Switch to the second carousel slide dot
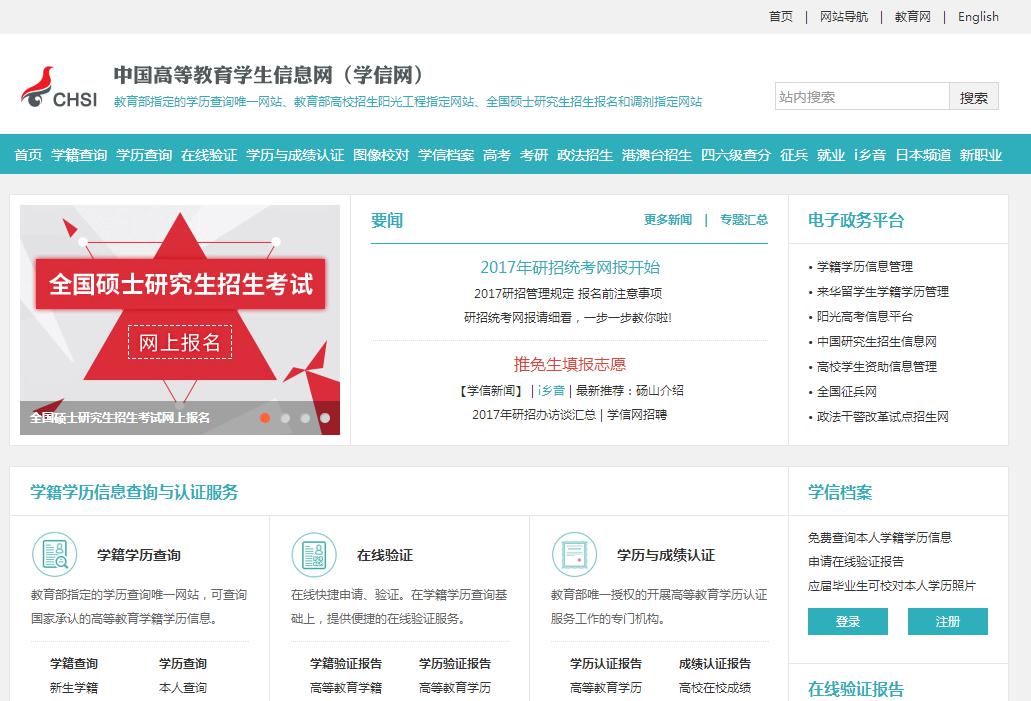The width and height of the screenshot is (1031, 701). (285, 418)
